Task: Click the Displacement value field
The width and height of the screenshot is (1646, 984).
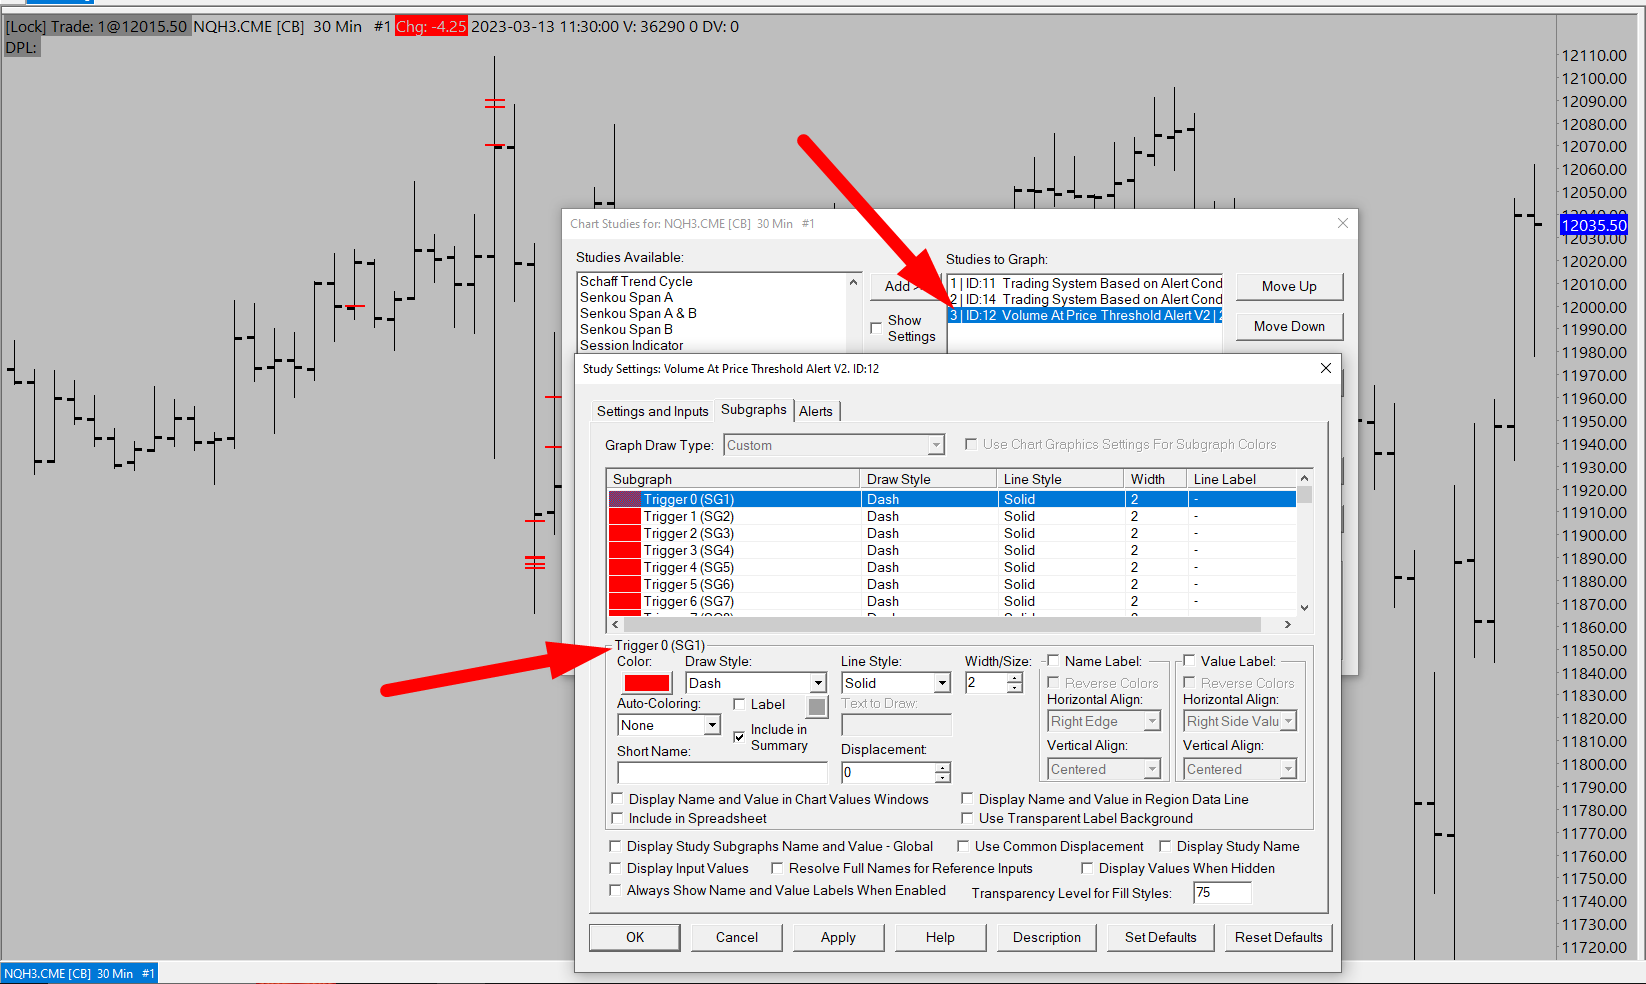Action: click(888, 772)
